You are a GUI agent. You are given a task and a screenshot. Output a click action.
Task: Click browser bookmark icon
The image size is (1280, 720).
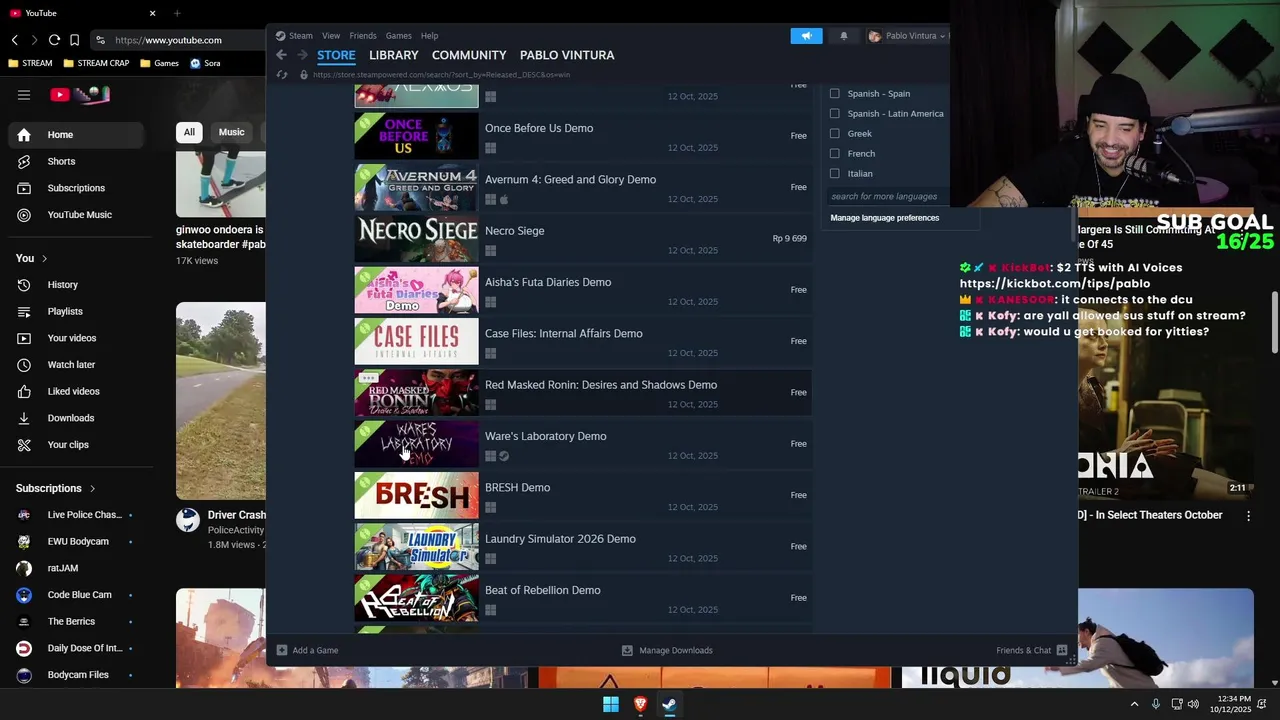(74, 40)
